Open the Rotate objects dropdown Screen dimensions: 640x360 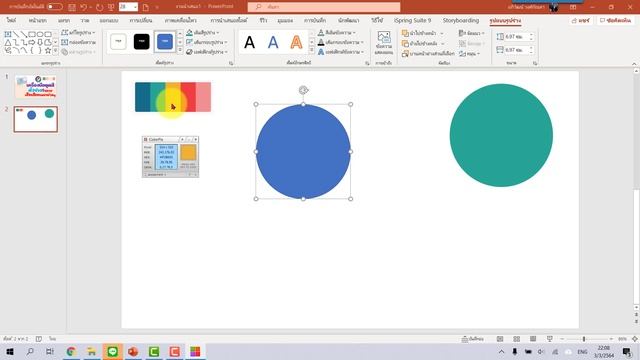click(469, 53)
